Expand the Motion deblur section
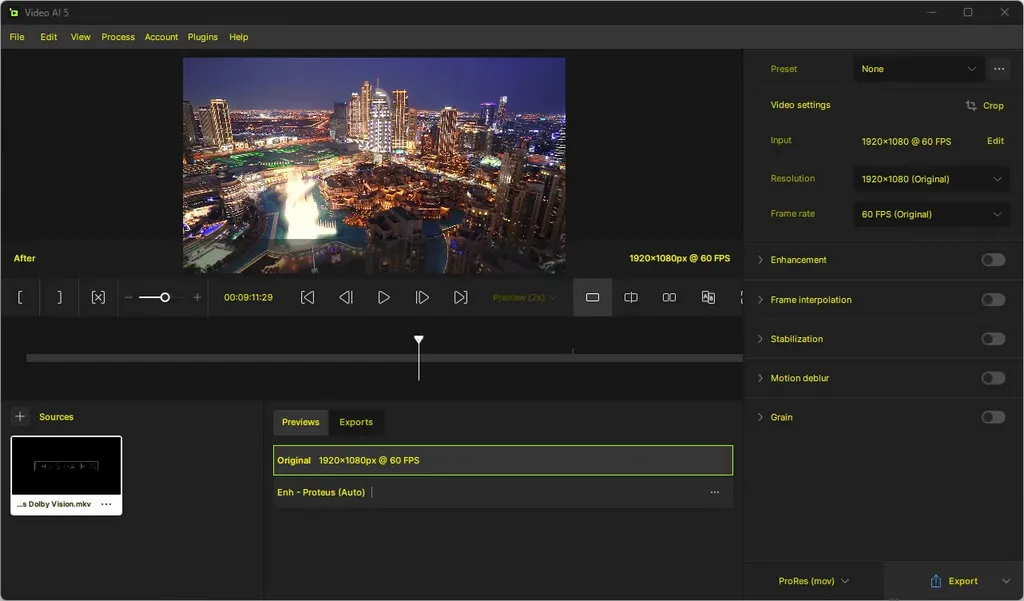This screenshot has height=601, width=1024. 760,378
